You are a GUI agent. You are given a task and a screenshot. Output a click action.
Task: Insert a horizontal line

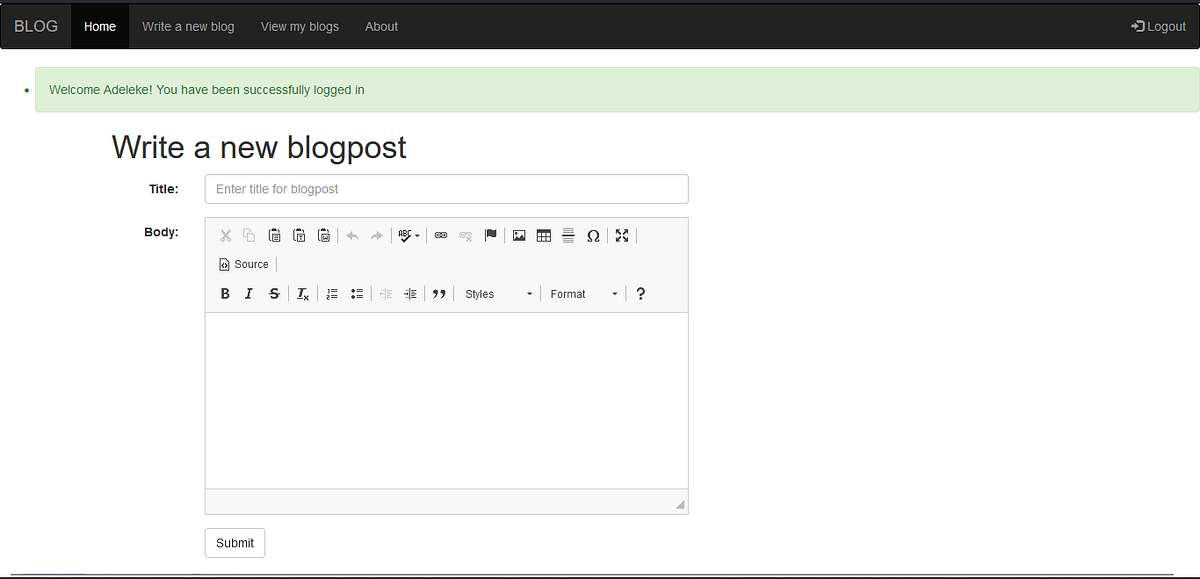[568, 235]
